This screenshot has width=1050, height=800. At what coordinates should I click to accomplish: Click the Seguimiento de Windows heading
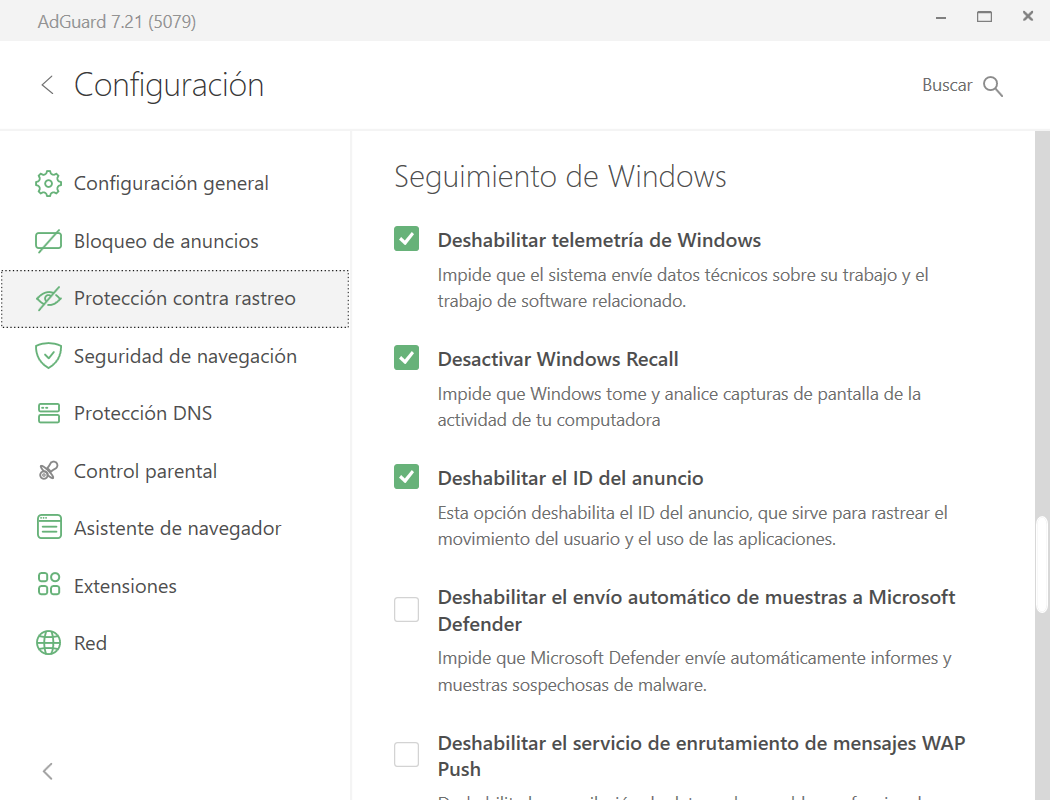pyautogui.click(x=560, y=177)
